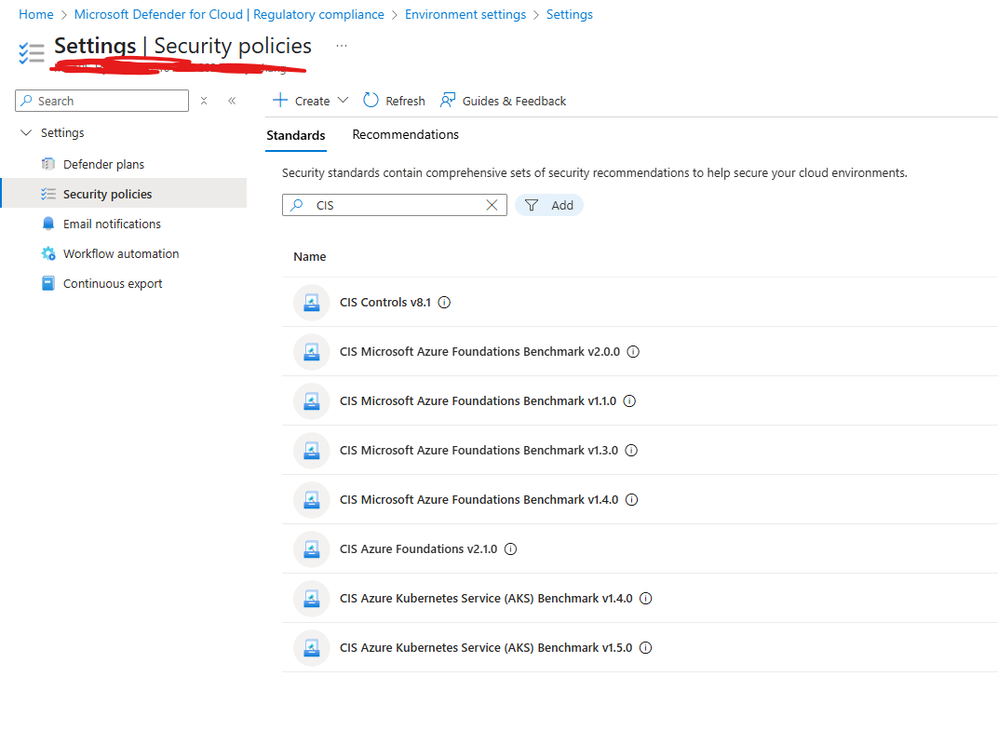This screenshot has width=998, height=732.
Task: Open info icon for Foundations Benchmark v1.4.0
Action: (631, 500)
